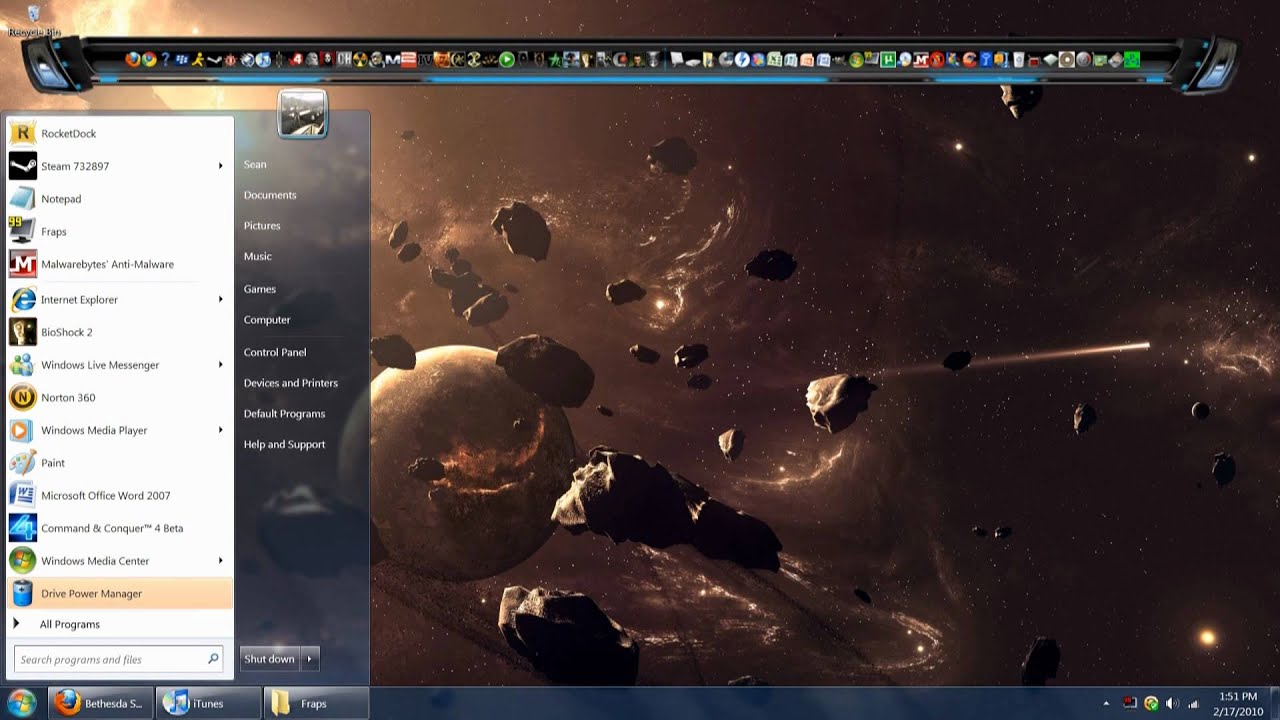Open shut down options arrow
The image size is (1280, 720).
pos(310,659)
